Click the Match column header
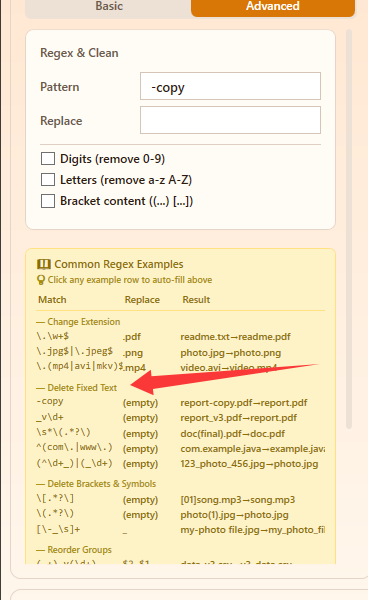 click(x=52, y=300)
